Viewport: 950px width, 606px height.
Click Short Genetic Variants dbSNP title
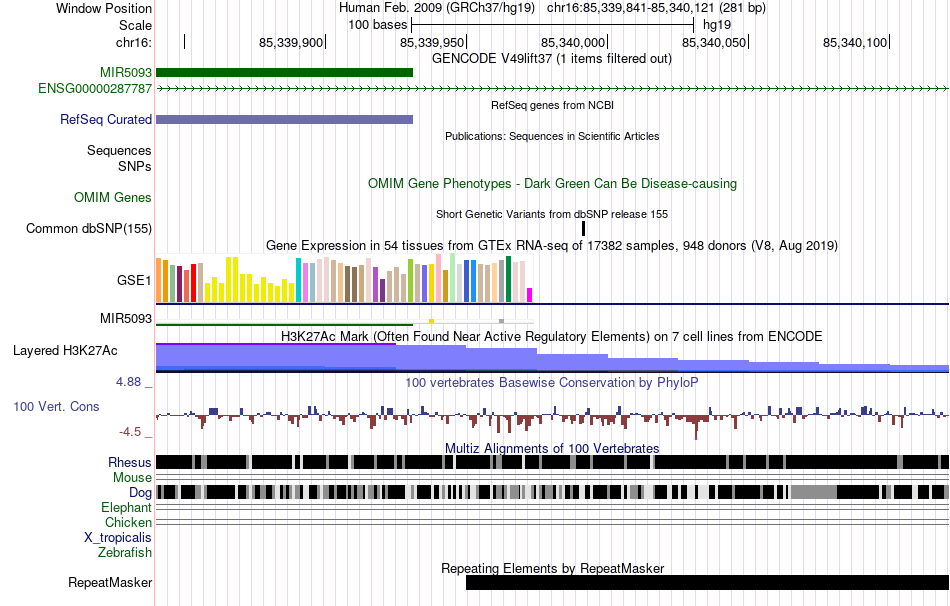click(x=552, y=214)
